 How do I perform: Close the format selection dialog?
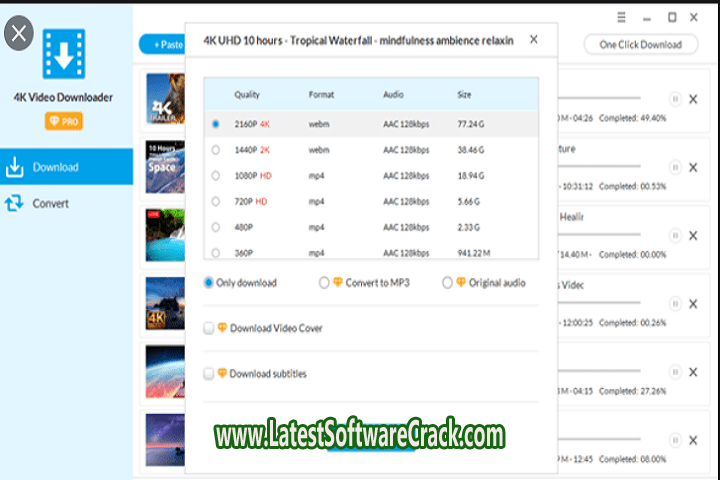pos(533,40)
